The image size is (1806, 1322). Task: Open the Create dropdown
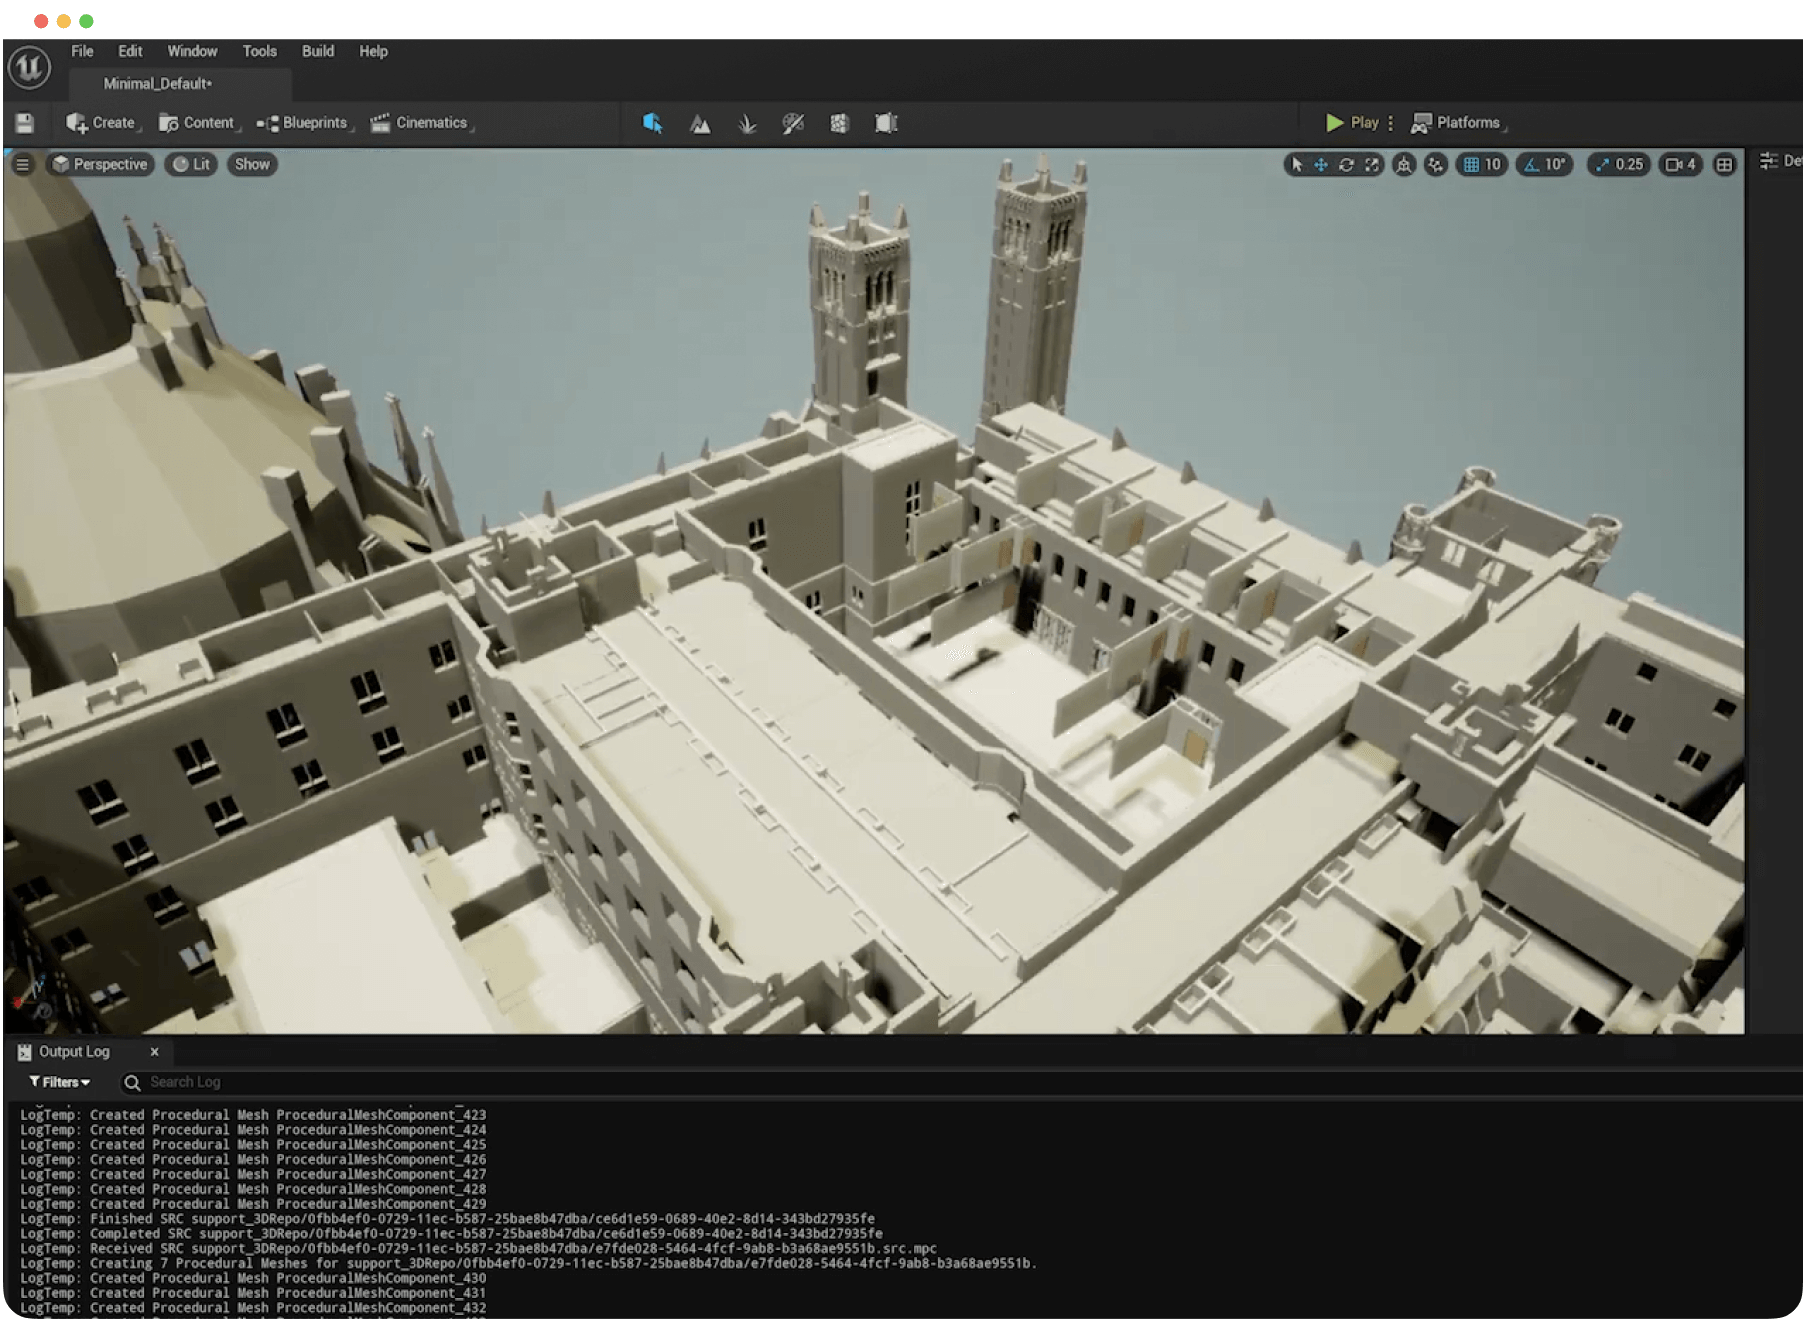coord(102,123)
